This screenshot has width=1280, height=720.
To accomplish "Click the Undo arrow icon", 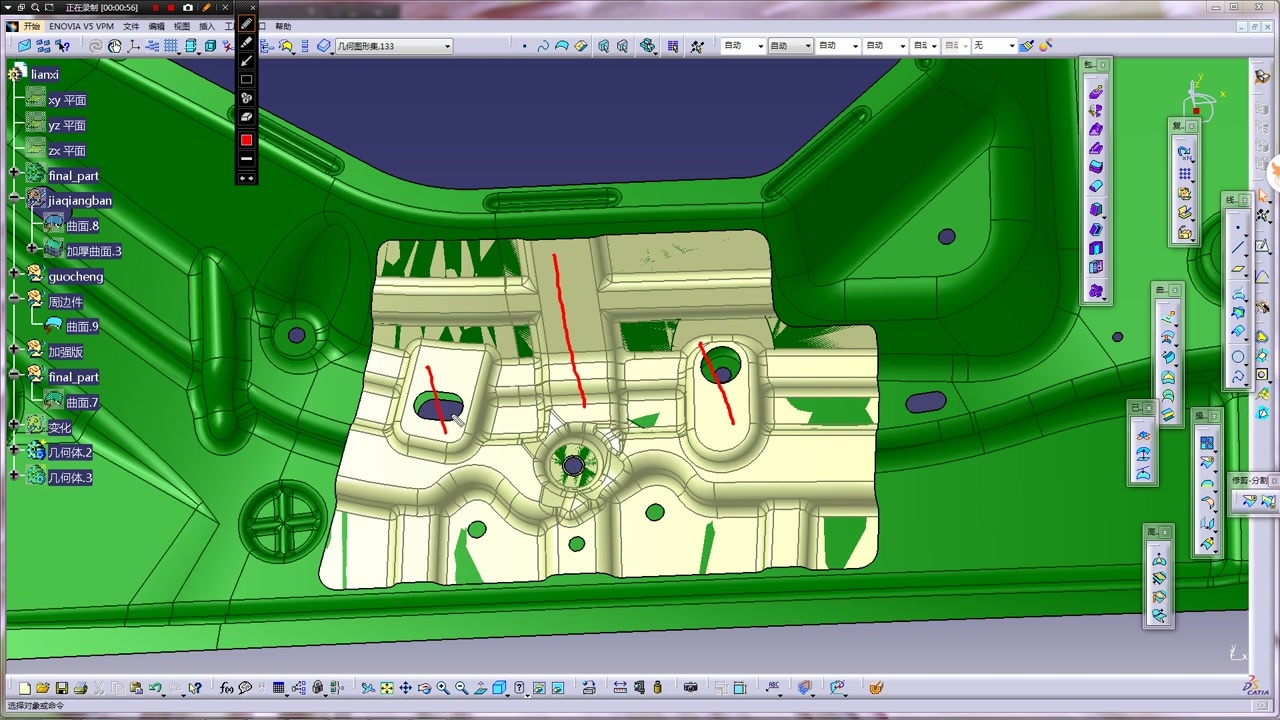I will [x=156, y=688].
